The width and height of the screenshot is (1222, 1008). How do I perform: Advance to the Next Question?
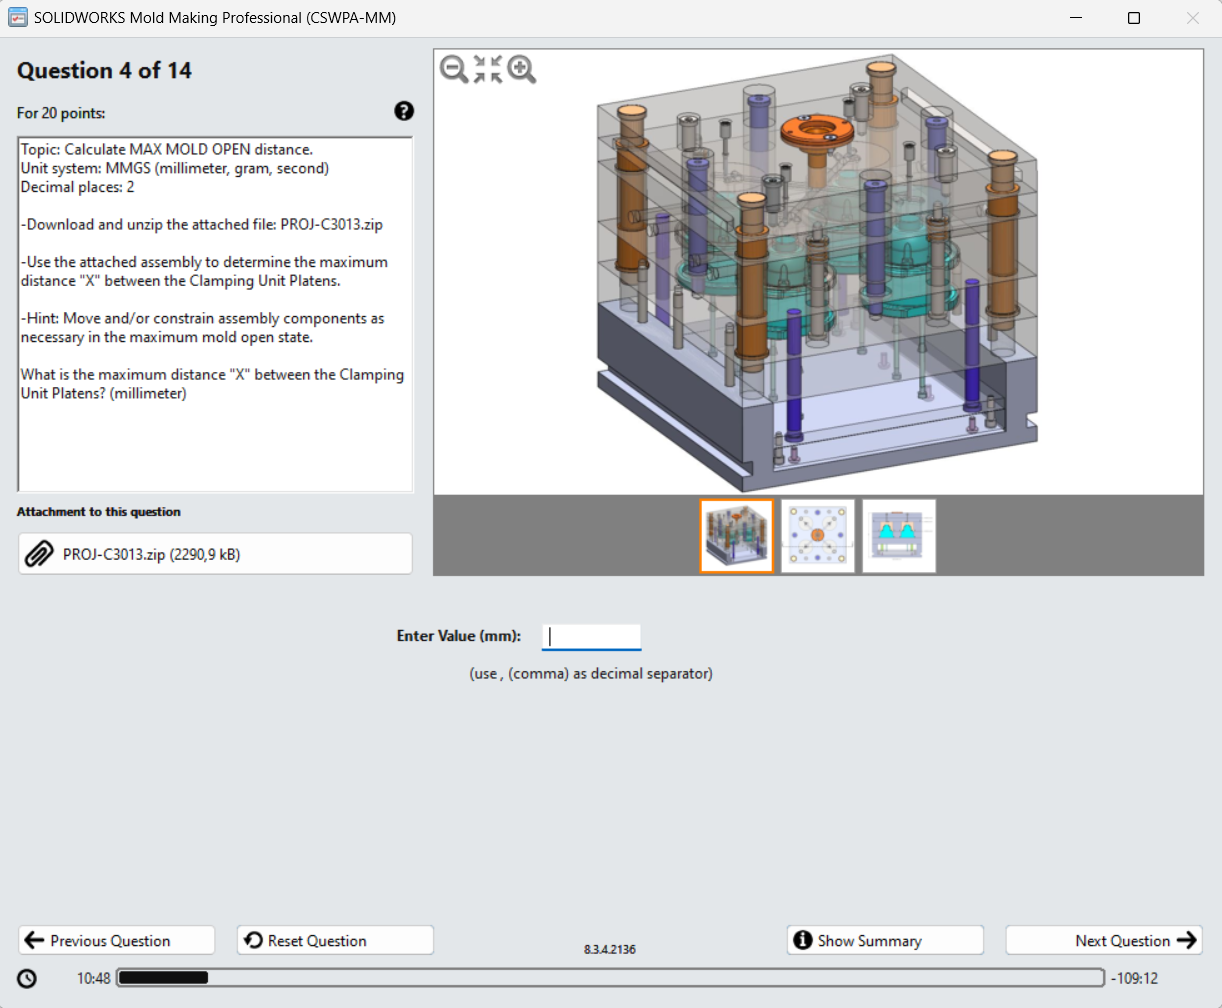click(1103, 940)
